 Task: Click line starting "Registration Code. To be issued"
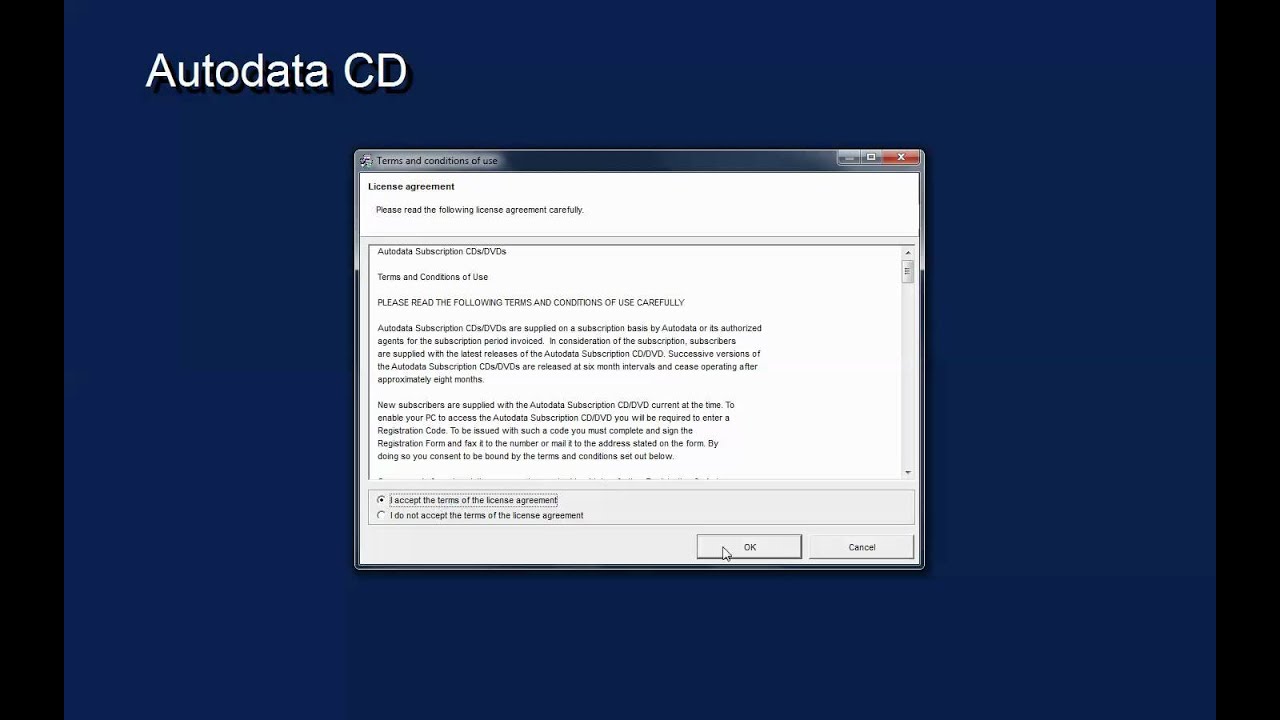pyautogui.click(x=535, y=430)
